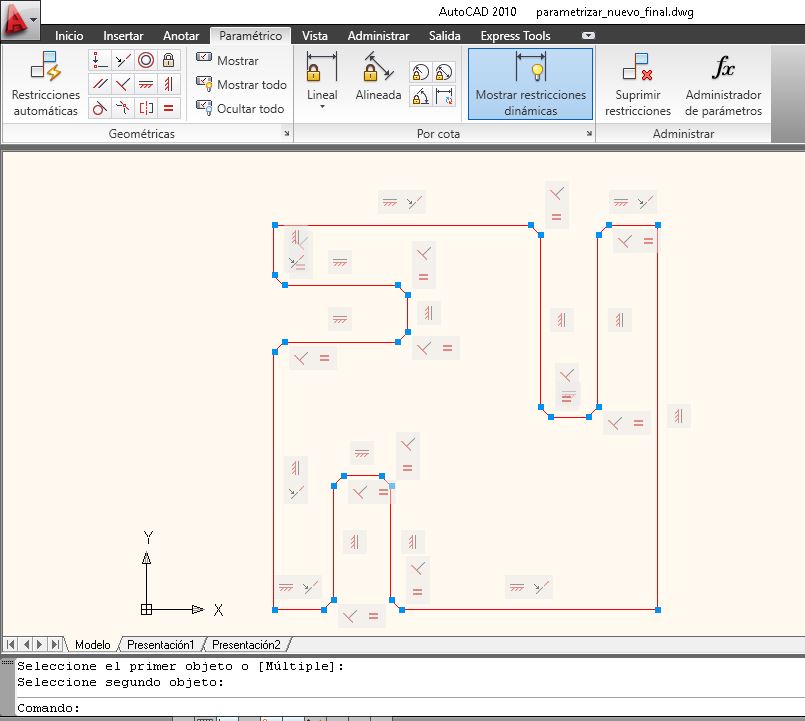This screenshot has height=721, width=805.
Task: Select the Perpendicular constraint tool
Action: pos(123,84)
